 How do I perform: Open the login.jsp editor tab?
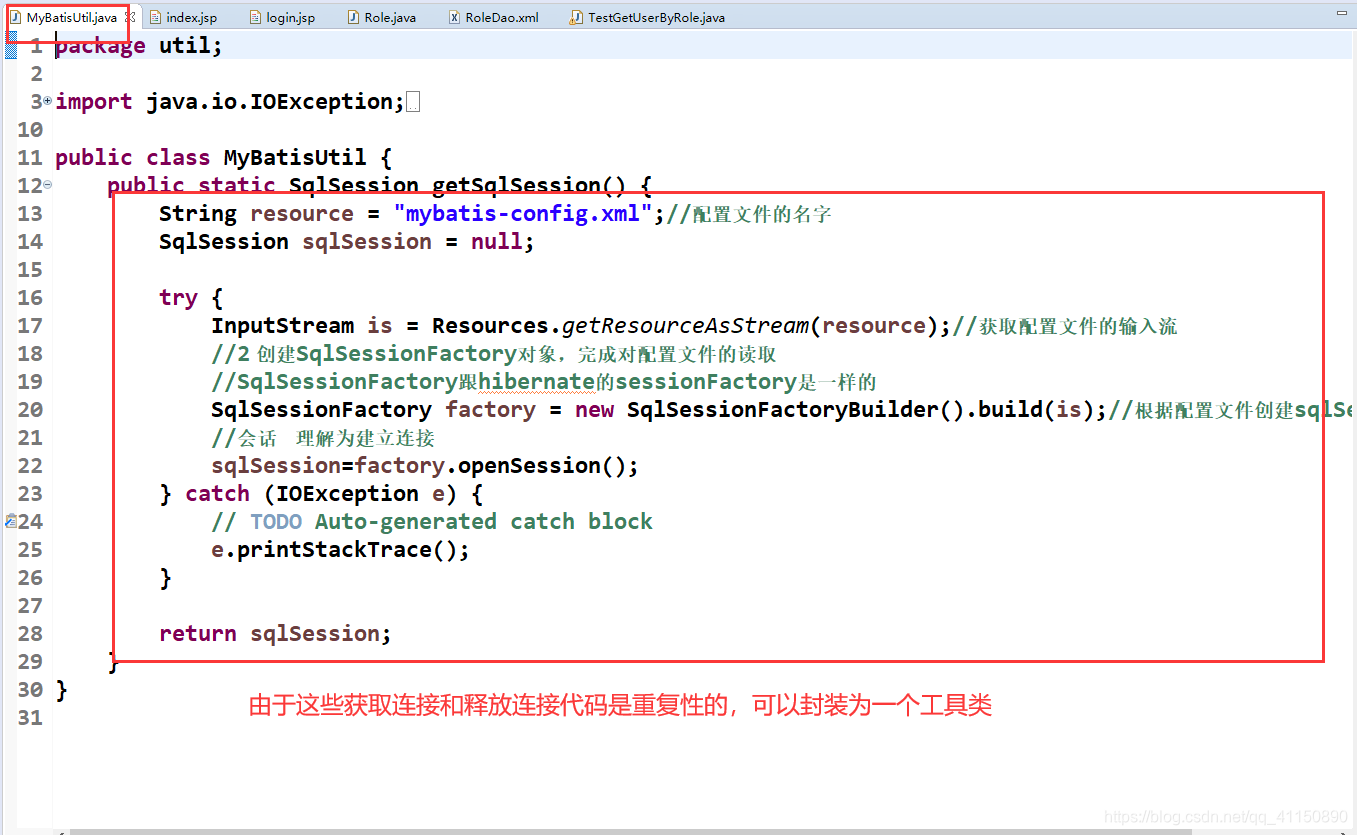click(x=282, y=17)
